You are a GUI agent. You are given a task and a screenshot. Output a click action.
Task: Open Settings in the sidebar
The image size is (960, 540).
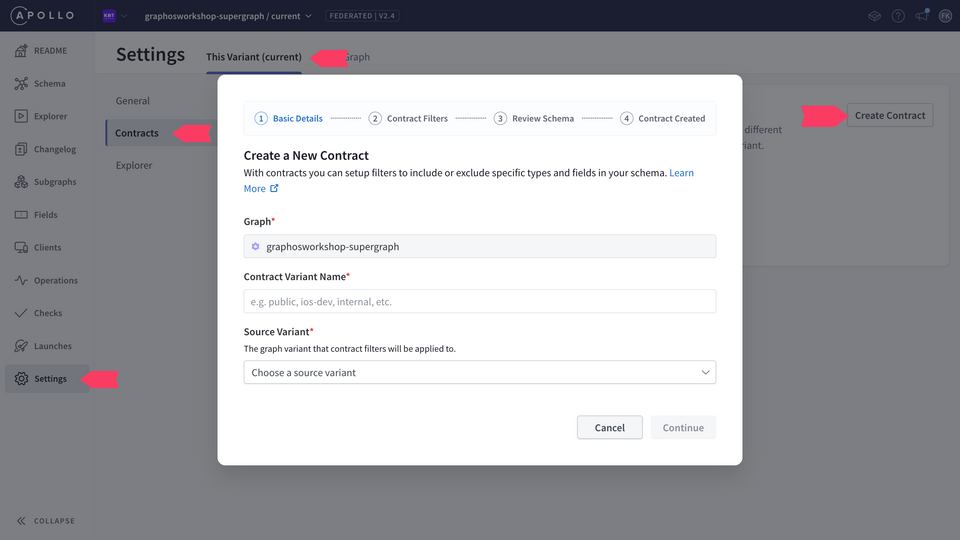point(47,378)
